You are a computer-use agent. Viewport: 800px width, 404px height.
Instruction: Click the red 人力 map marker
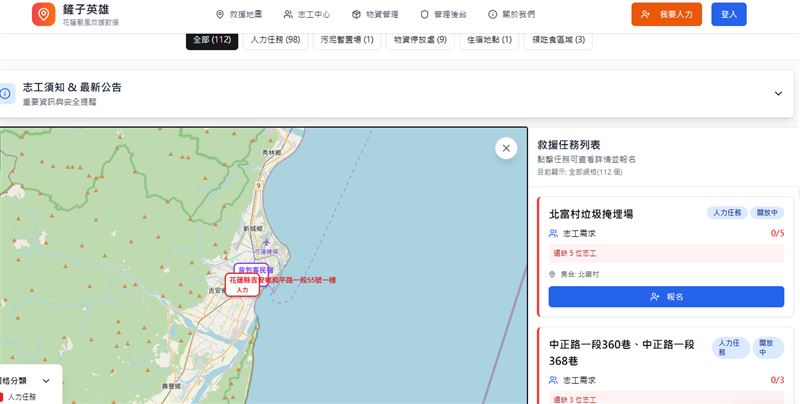(242, 285)
